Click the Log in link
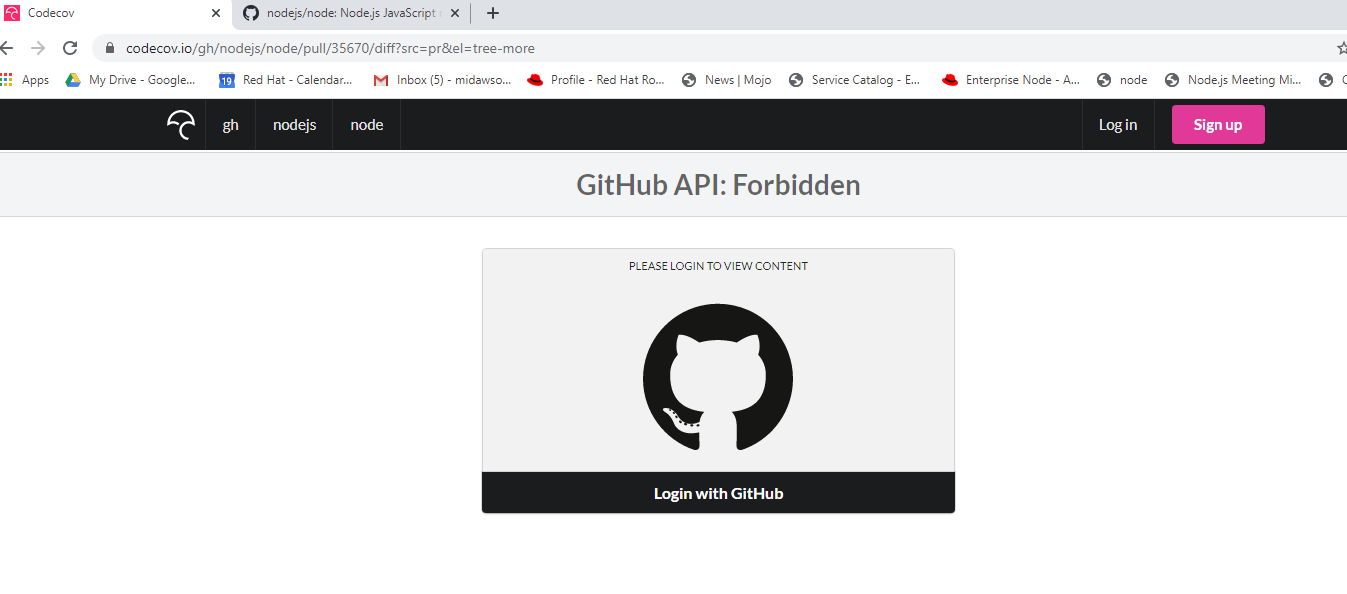The width and height of the screenshot is (1347, 594). click(1117, 125)
